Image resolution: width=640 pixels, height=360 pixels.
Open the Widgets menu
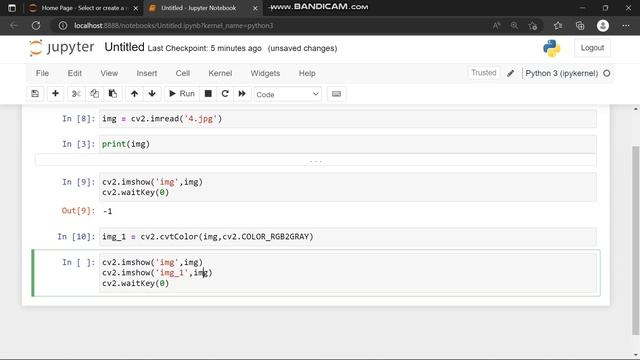265,73
